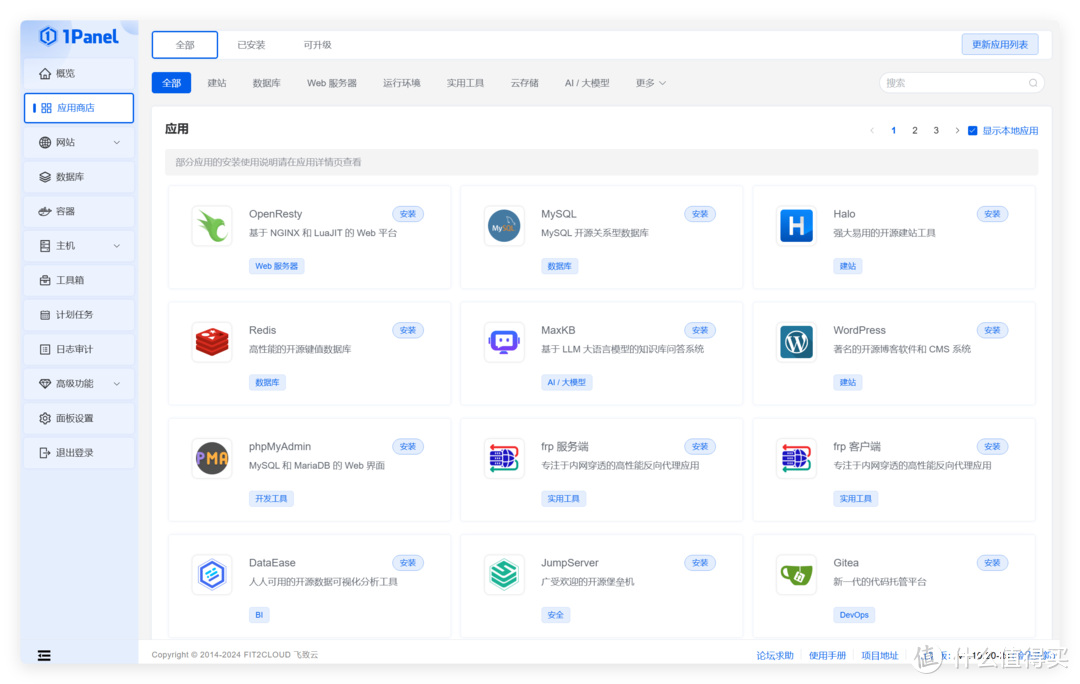Click the Halo app icon
This screenshot has height=684, width=1080.
[796, 225]
